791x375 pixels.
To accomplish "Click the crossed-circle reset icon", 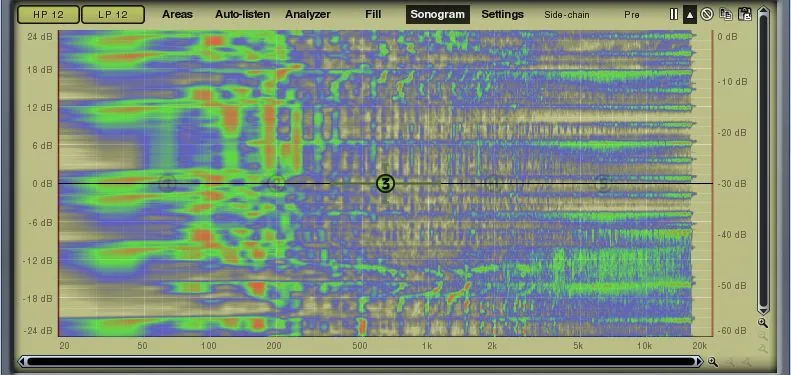I will (x=707, y=15).
